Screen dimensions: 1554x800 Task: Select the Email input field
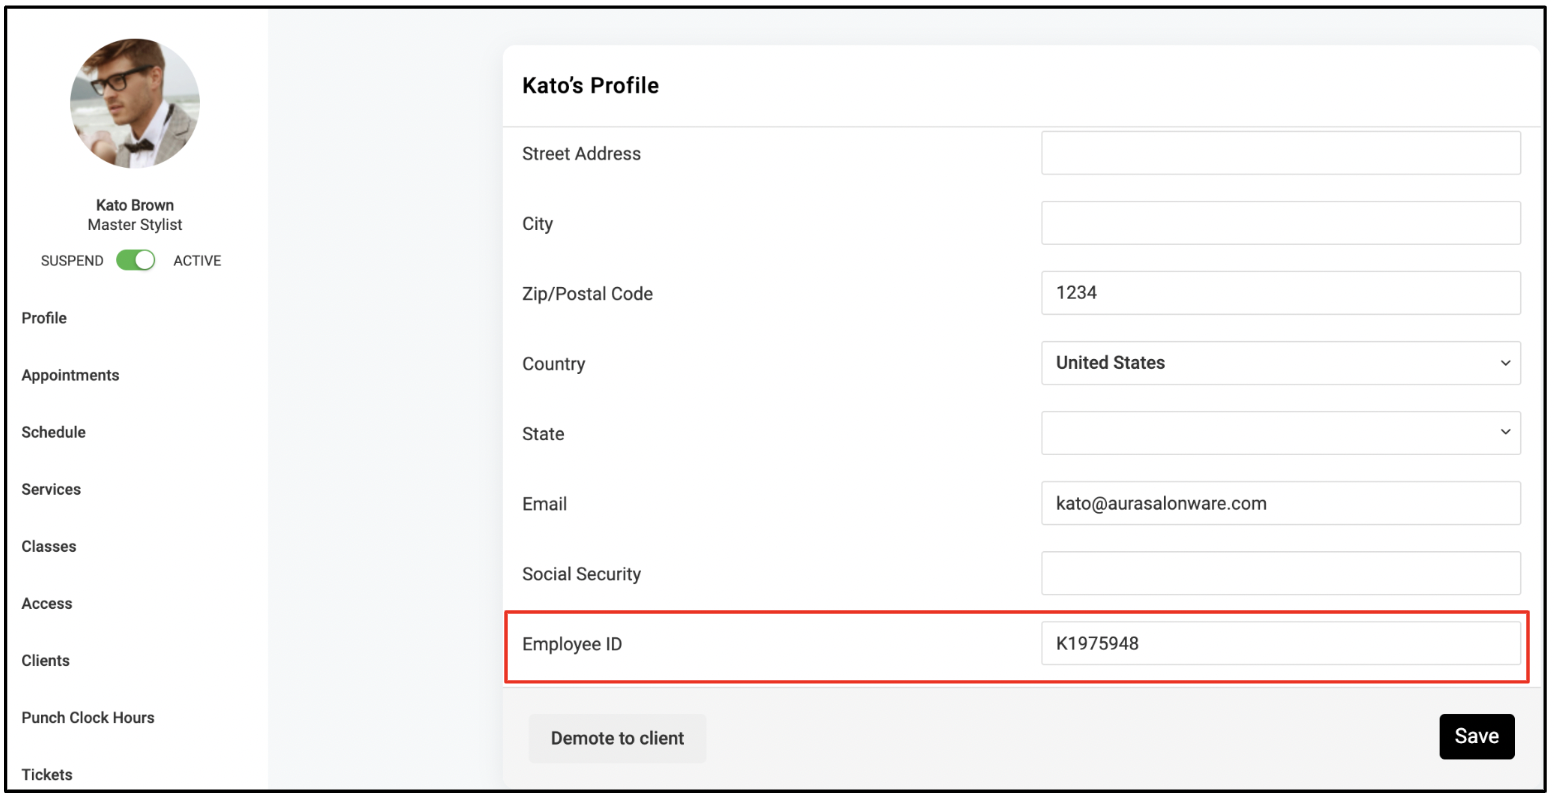coord(1281,503)
